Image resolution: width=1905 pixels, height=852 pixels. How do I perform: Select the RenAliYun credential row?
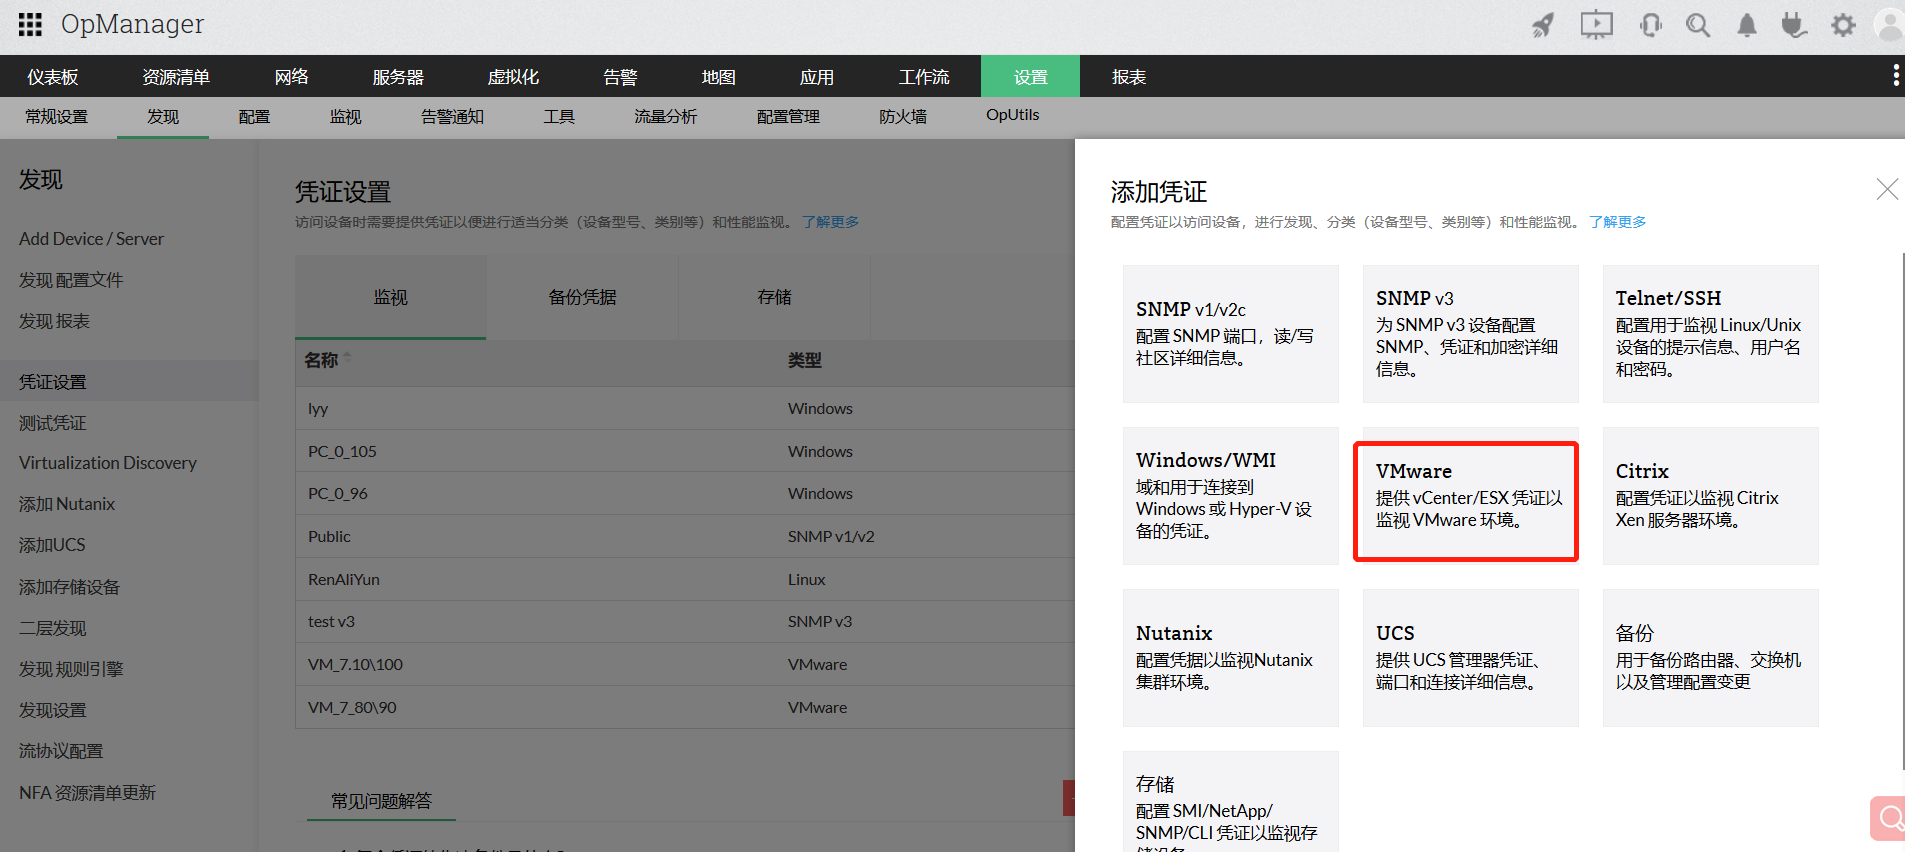point(685,579)
